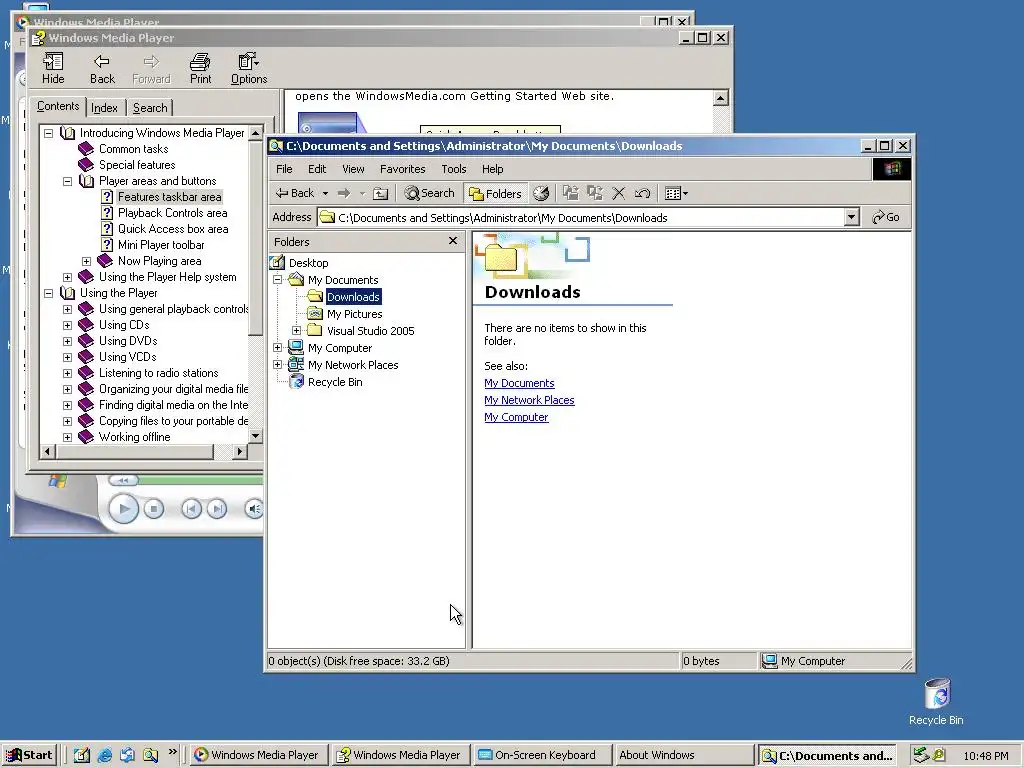Open Special features help topic
This screenshot has width=1024, height=768.
[137, 165]
